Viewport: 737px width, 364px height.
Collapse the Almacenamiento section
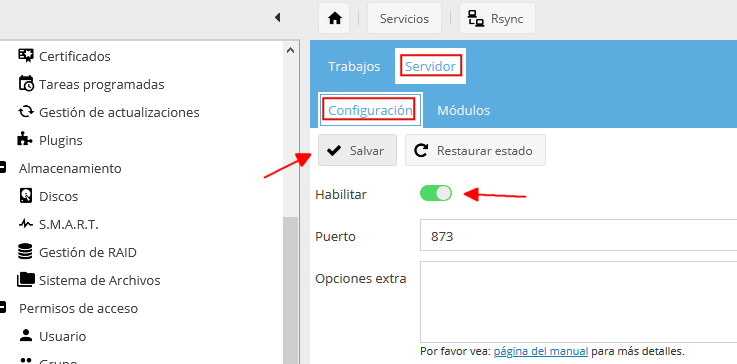(2, 167)
